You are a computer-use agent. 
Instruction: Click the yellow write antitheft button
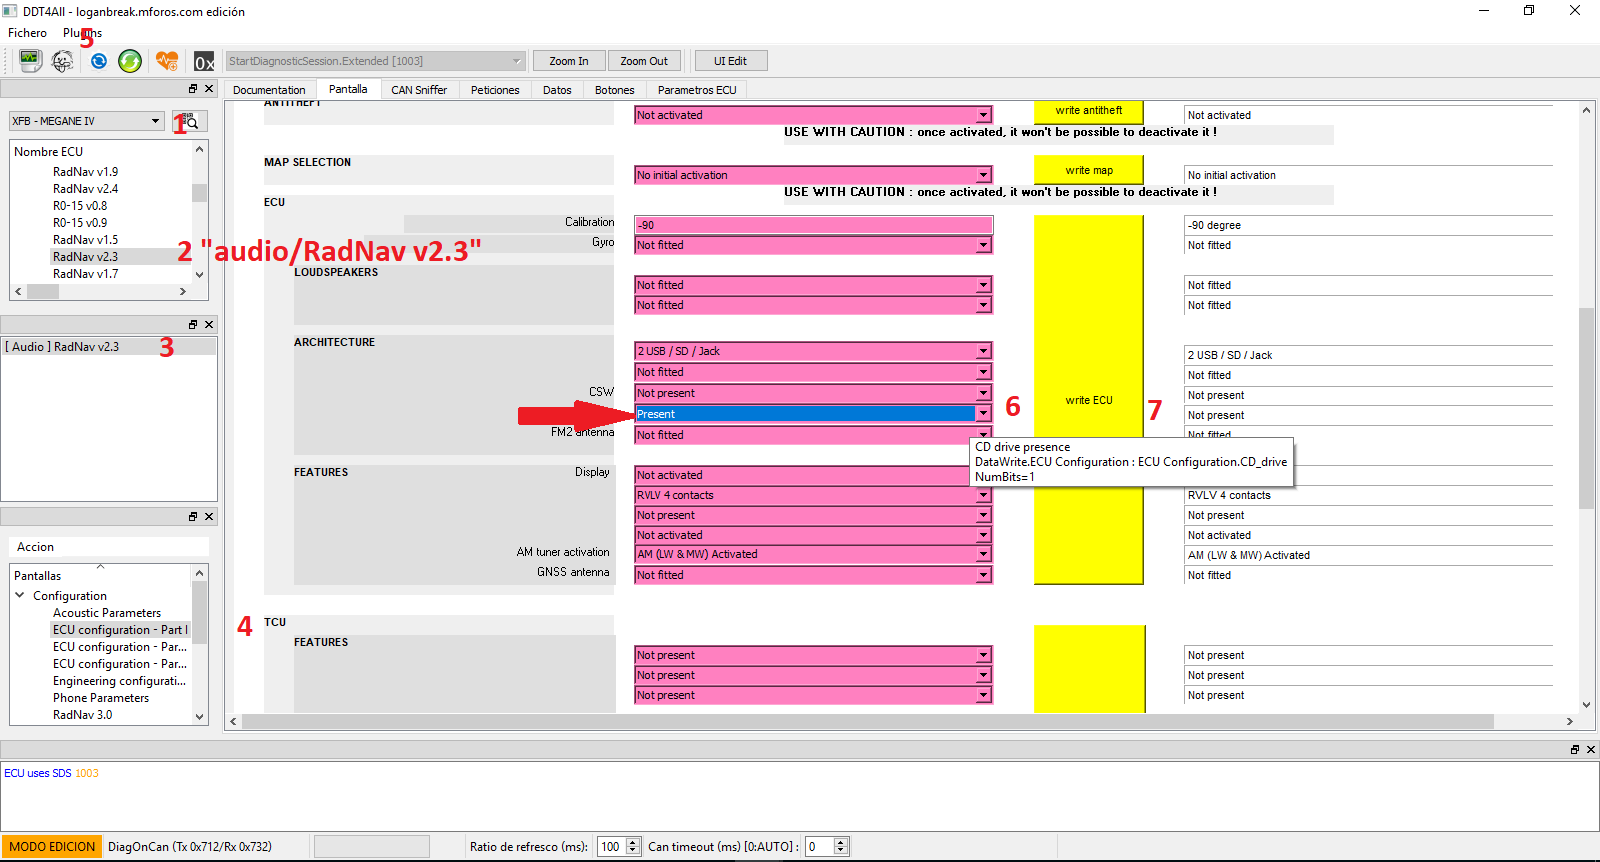[1088, 111]
